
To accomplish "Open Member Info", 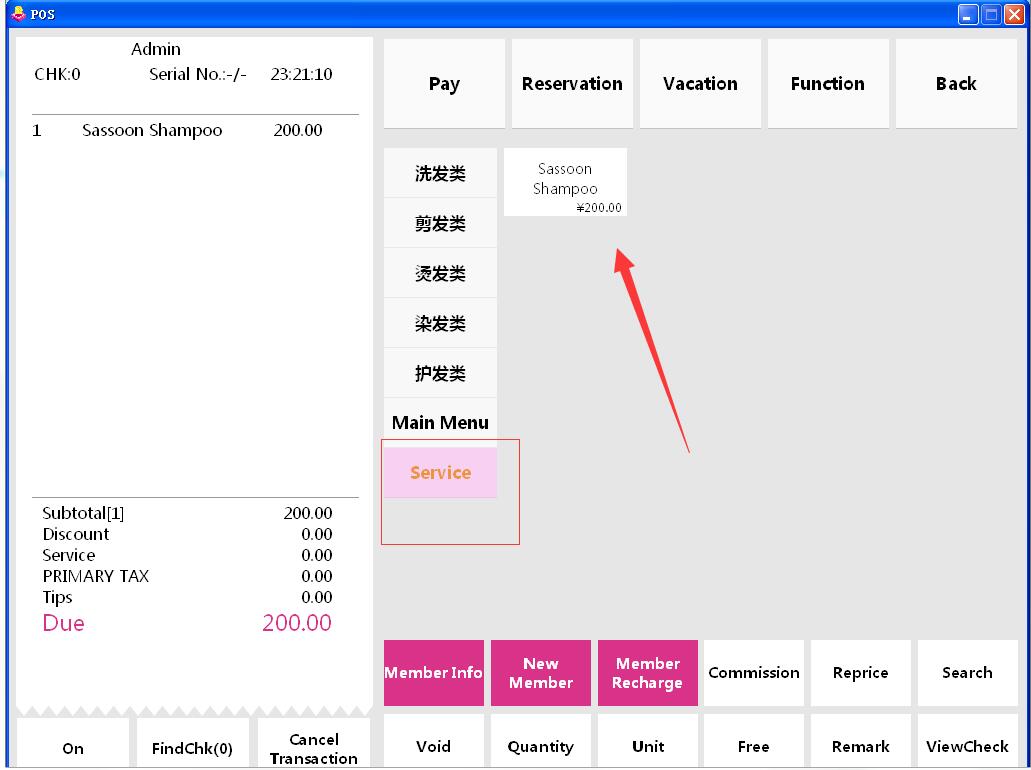I will point(433,673).
